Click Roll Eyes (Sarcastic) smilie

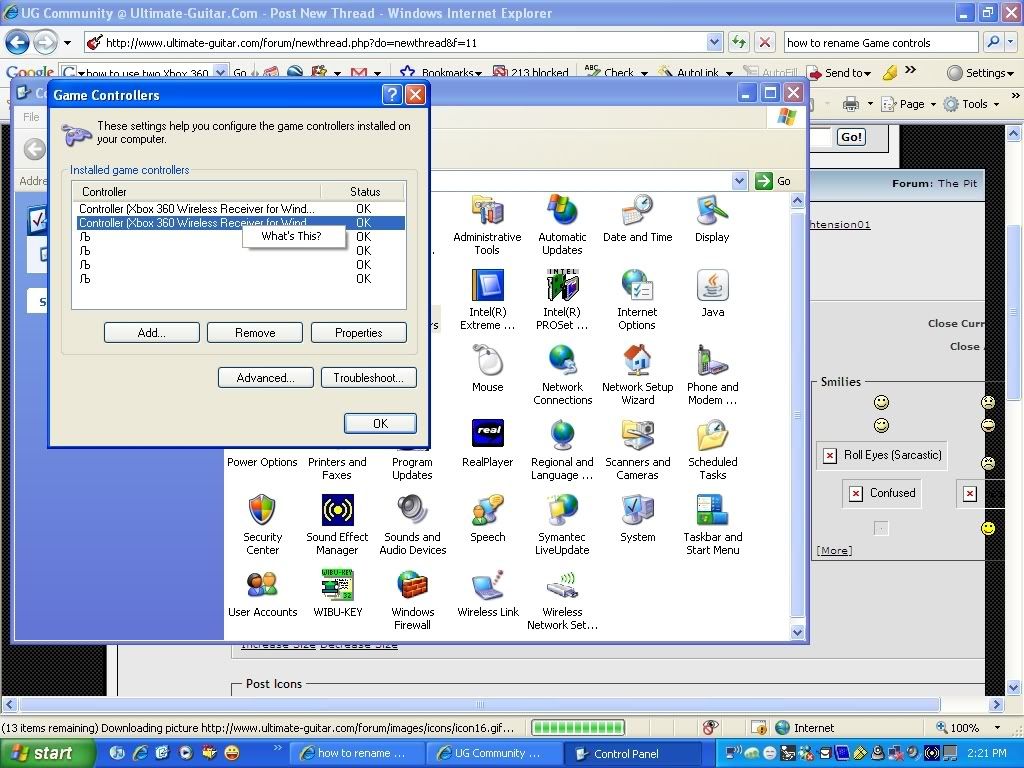[882, 455]
